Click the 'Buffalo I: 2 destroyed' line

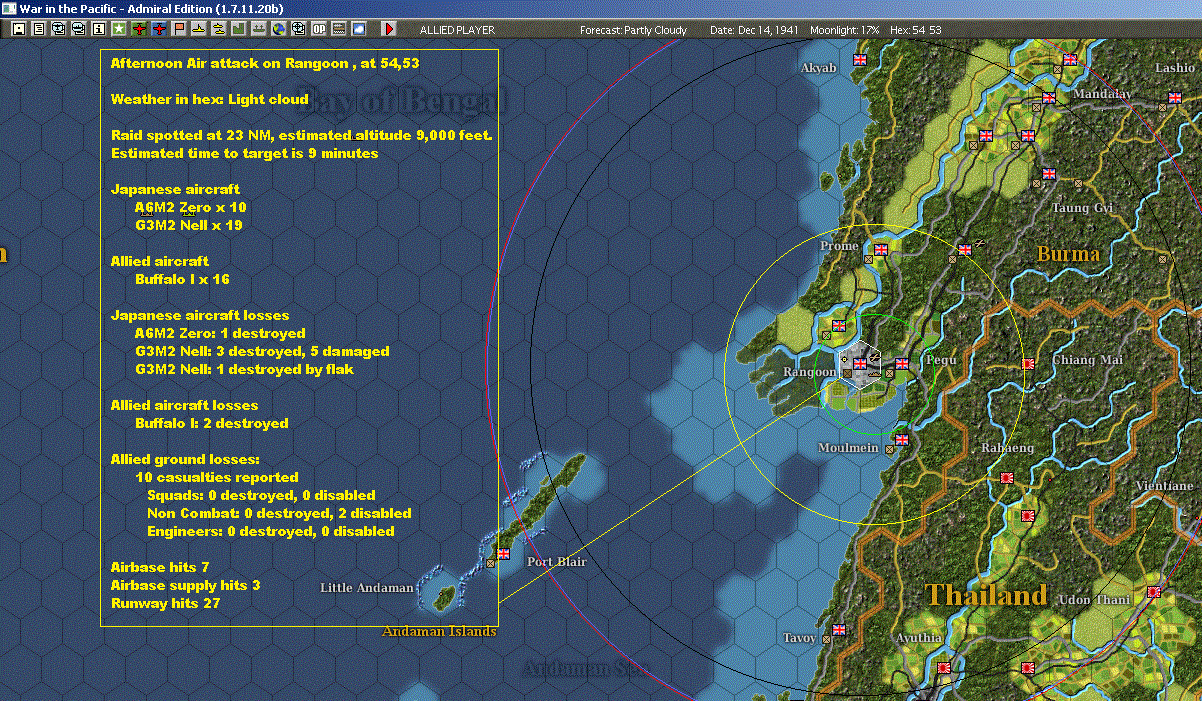click(x=212, y=423)
